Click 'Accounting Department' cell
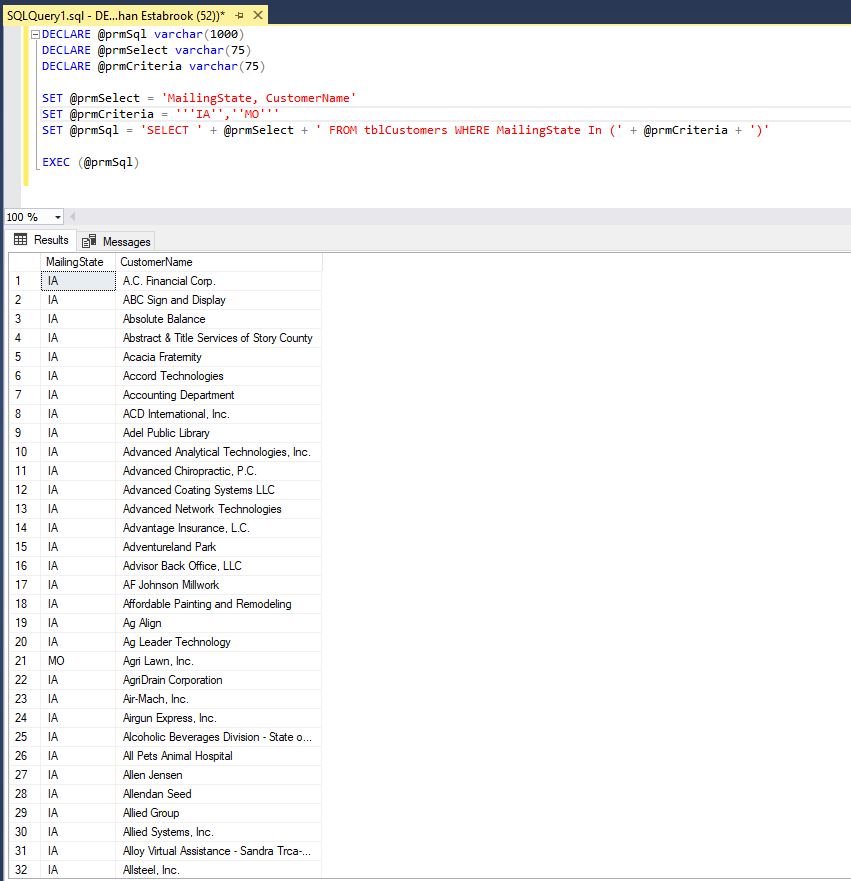The width and height of the screenshot is (851, 881). pos(219,395)
